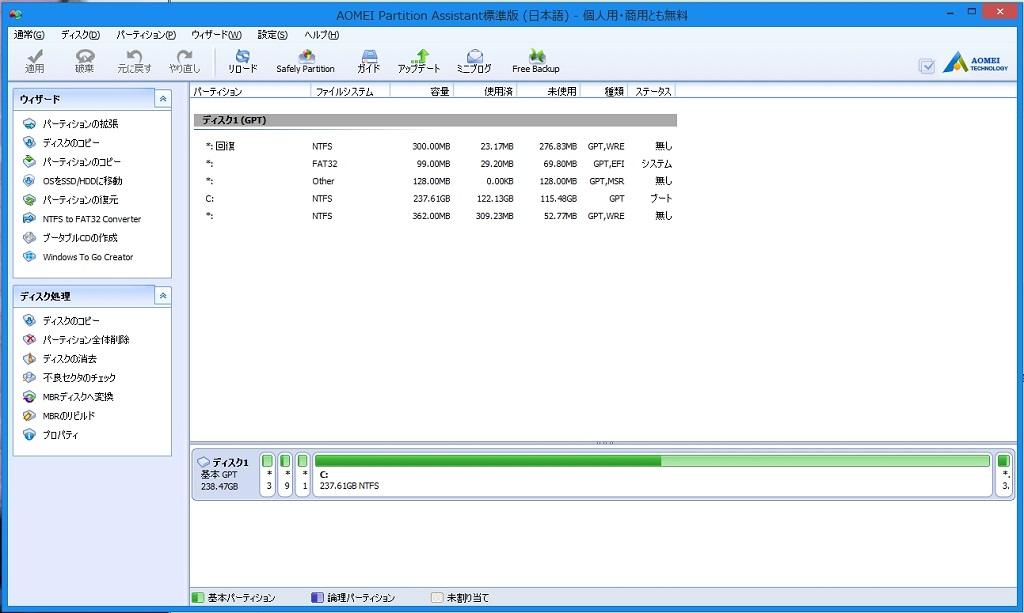The image size is (1024, 613).
Task: Click the 適用 (Apply) toolbar icon
Action: point(35,61)
